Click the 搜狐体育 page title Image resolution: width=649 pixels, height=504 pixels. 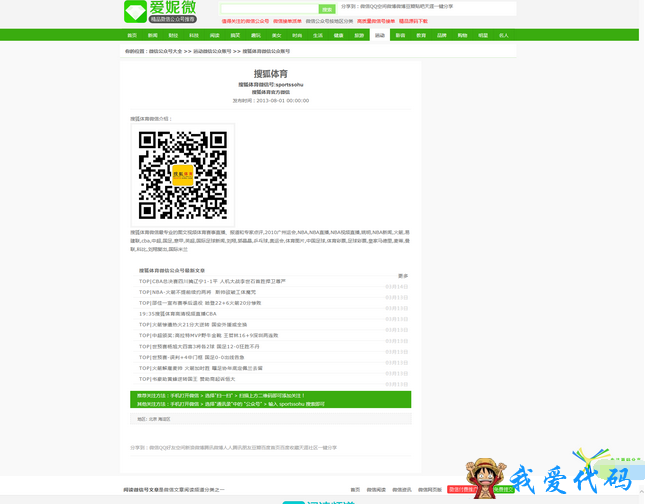271,74
